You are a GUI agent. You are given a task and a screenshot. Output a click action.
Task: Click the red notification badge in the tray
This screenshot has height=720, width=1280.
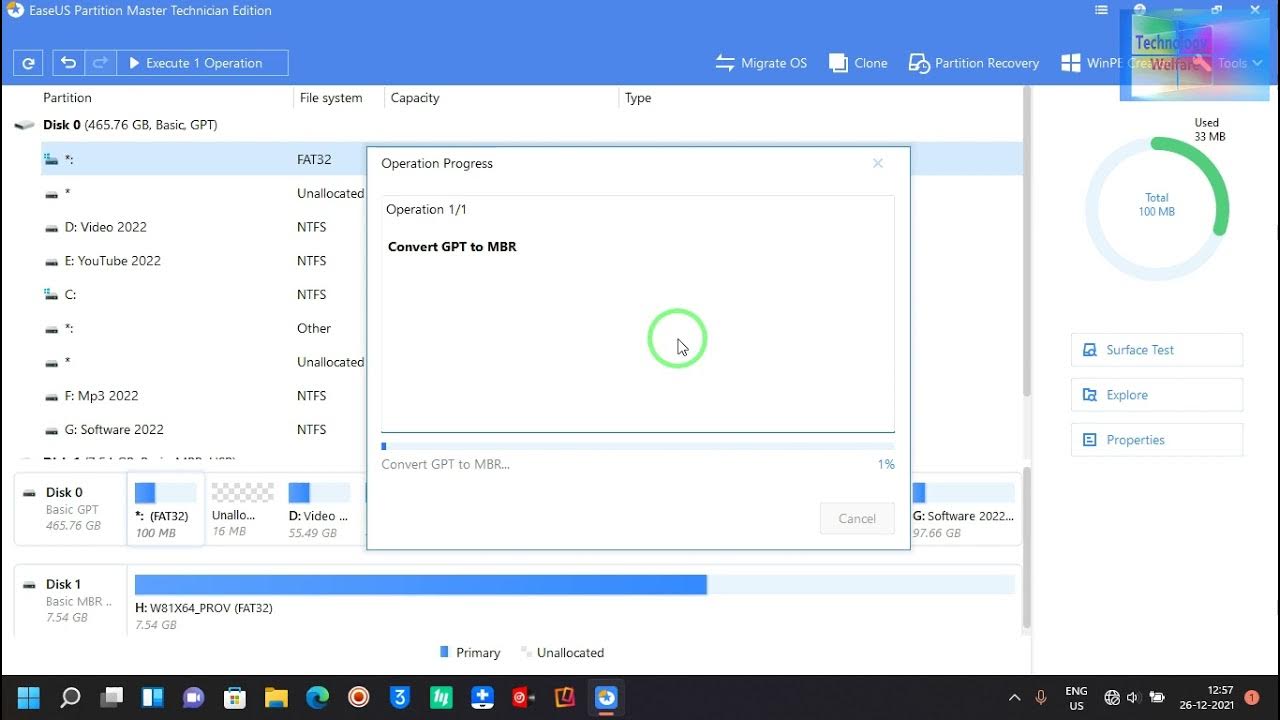click(x=1252, y=698)
